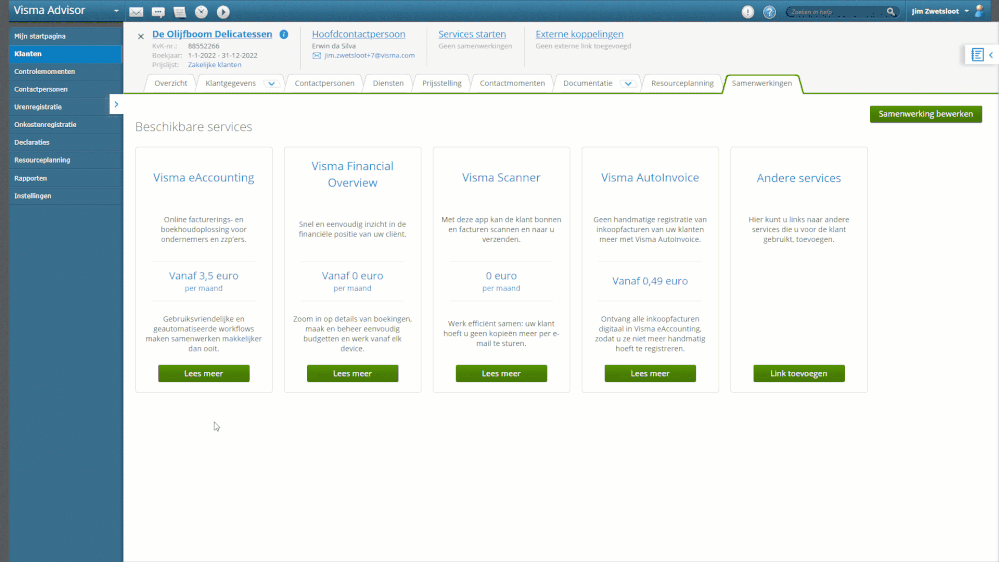Image resolution: width=999 pixels, height=562 pixels.
Task: Open Instellingen in the sidebar
Action: 66,196
